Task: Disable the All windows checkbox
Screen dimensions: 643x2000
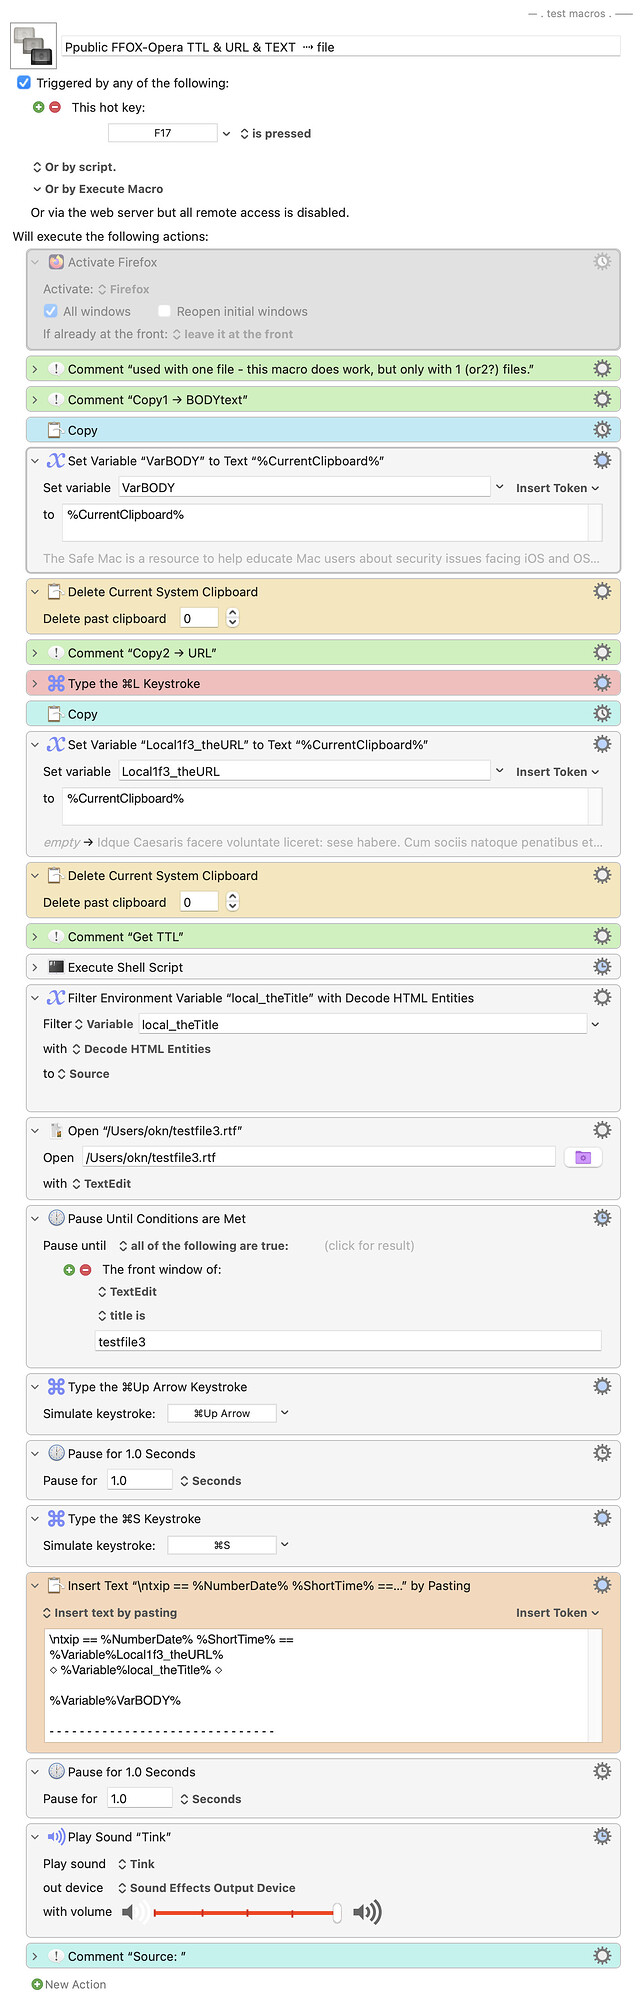Action: (x=55, y=311)
